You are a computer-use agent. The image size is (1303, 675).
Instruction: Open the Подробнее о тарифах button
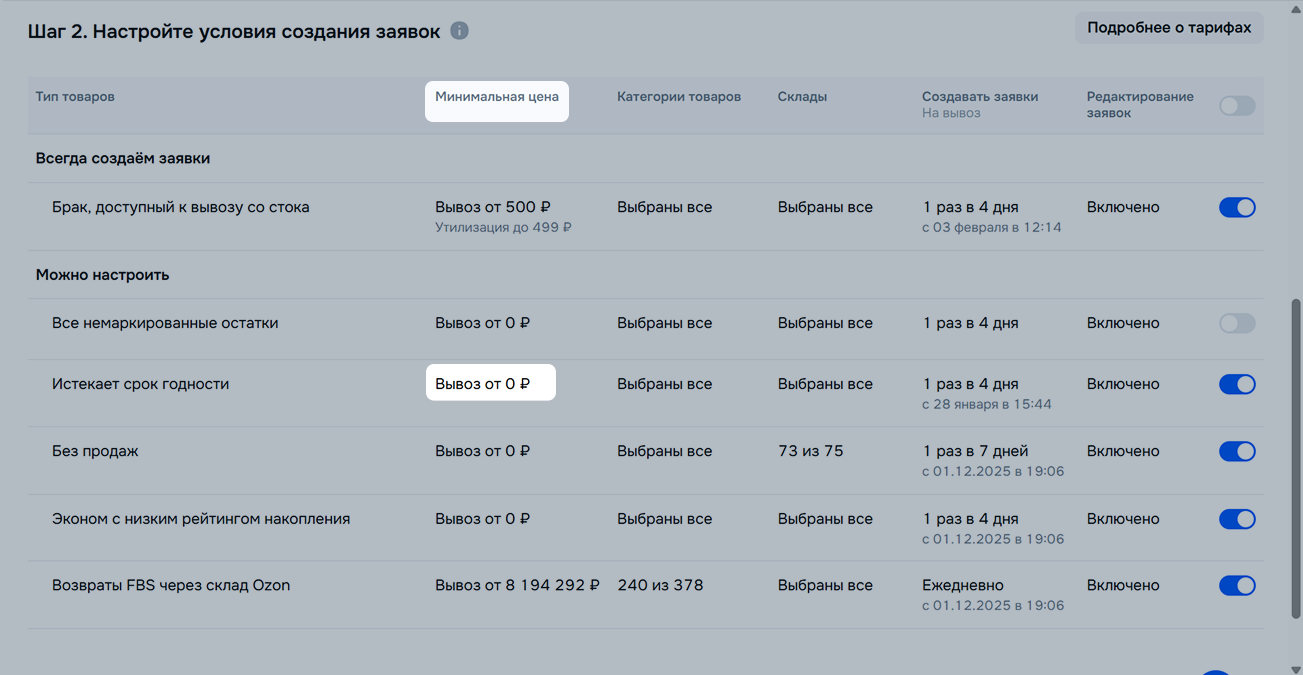pos(1168,28)
